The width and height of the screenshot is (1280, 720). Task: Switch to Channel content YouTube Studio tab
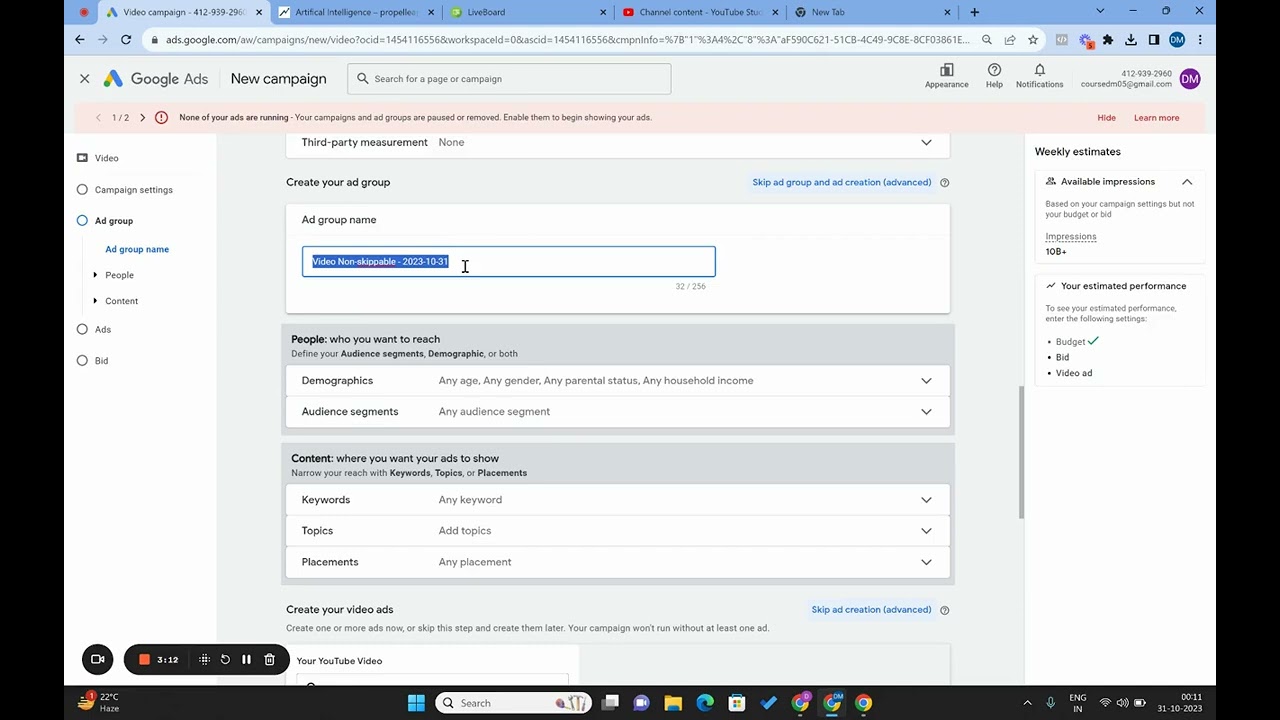tap(698, 12)
